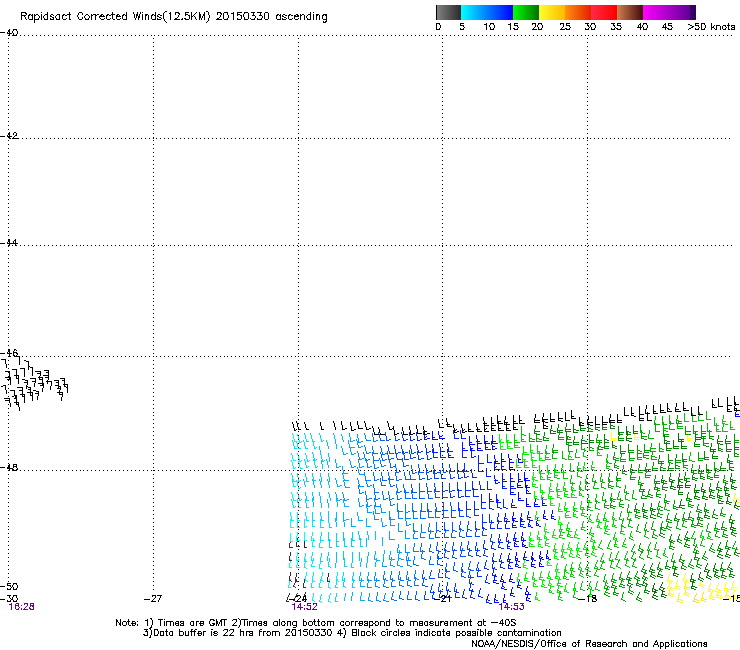
Task: Click the 'Note: 1) Times are GMT' footnote
Action: pyautogui.click(x=172, y=623)
